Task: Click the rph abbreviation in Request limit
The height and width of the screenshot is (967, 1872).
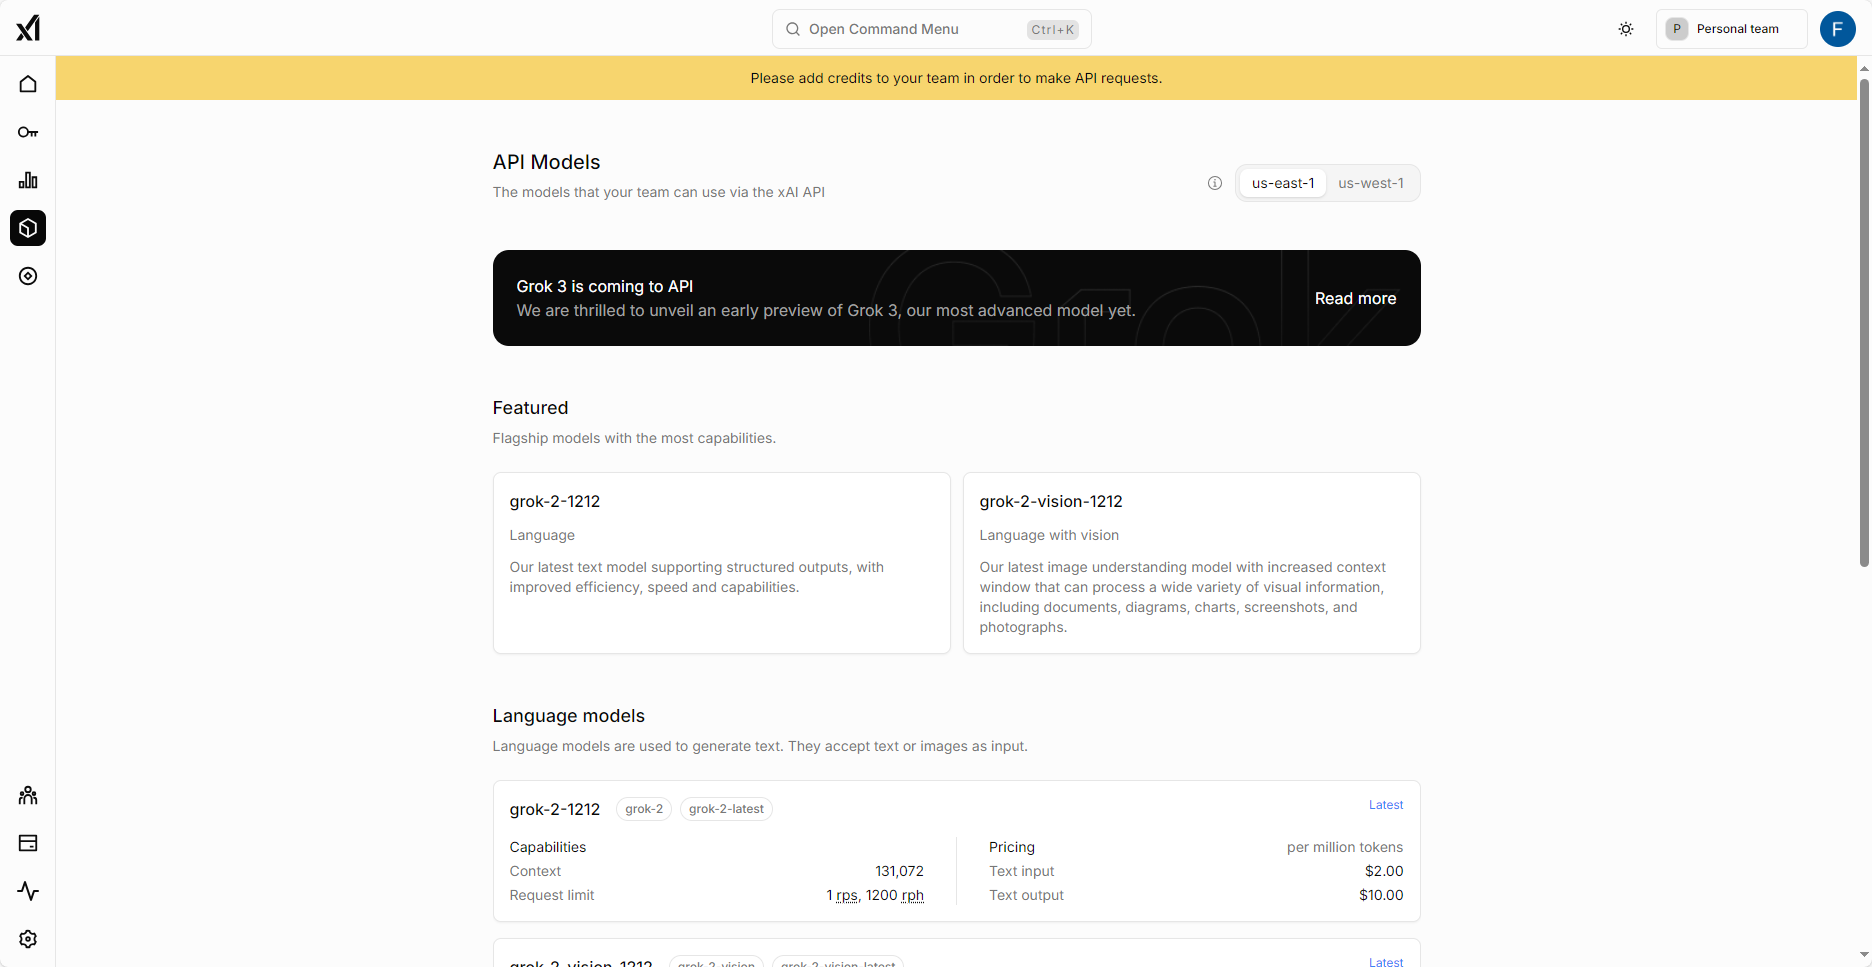Action: [x=913, y=896]
